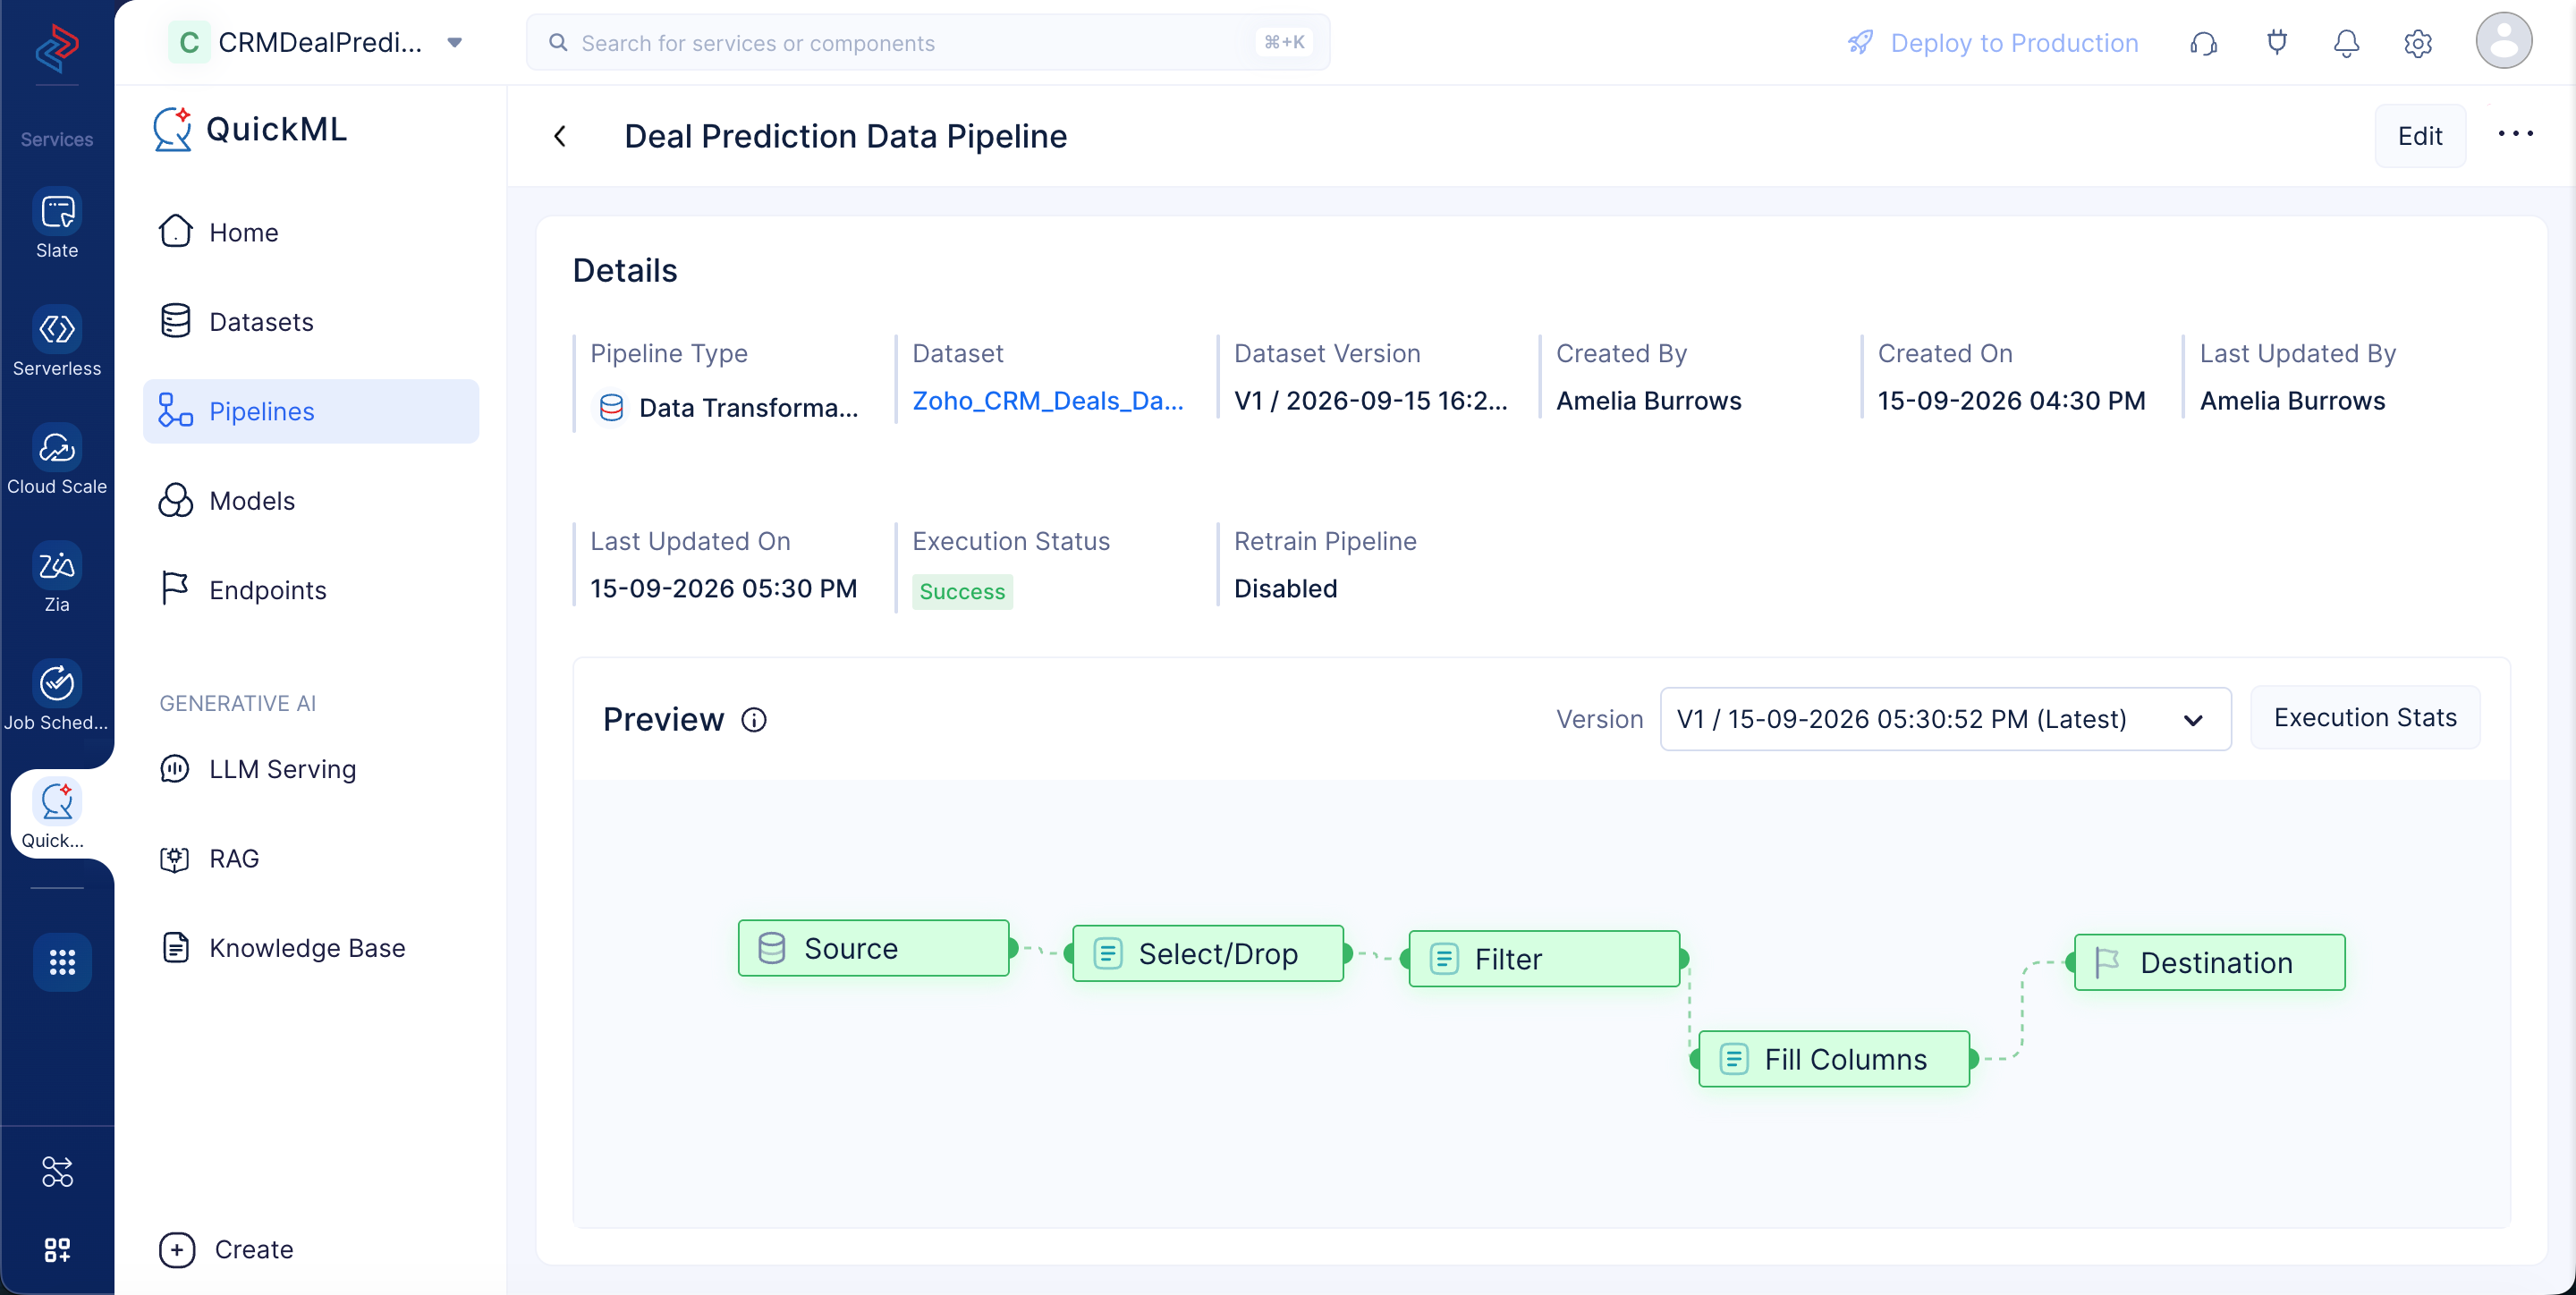The width and height of the screenshot is (2576, 1295).
Task: Open the Serverless service
Action: click(x=57, y=342)
